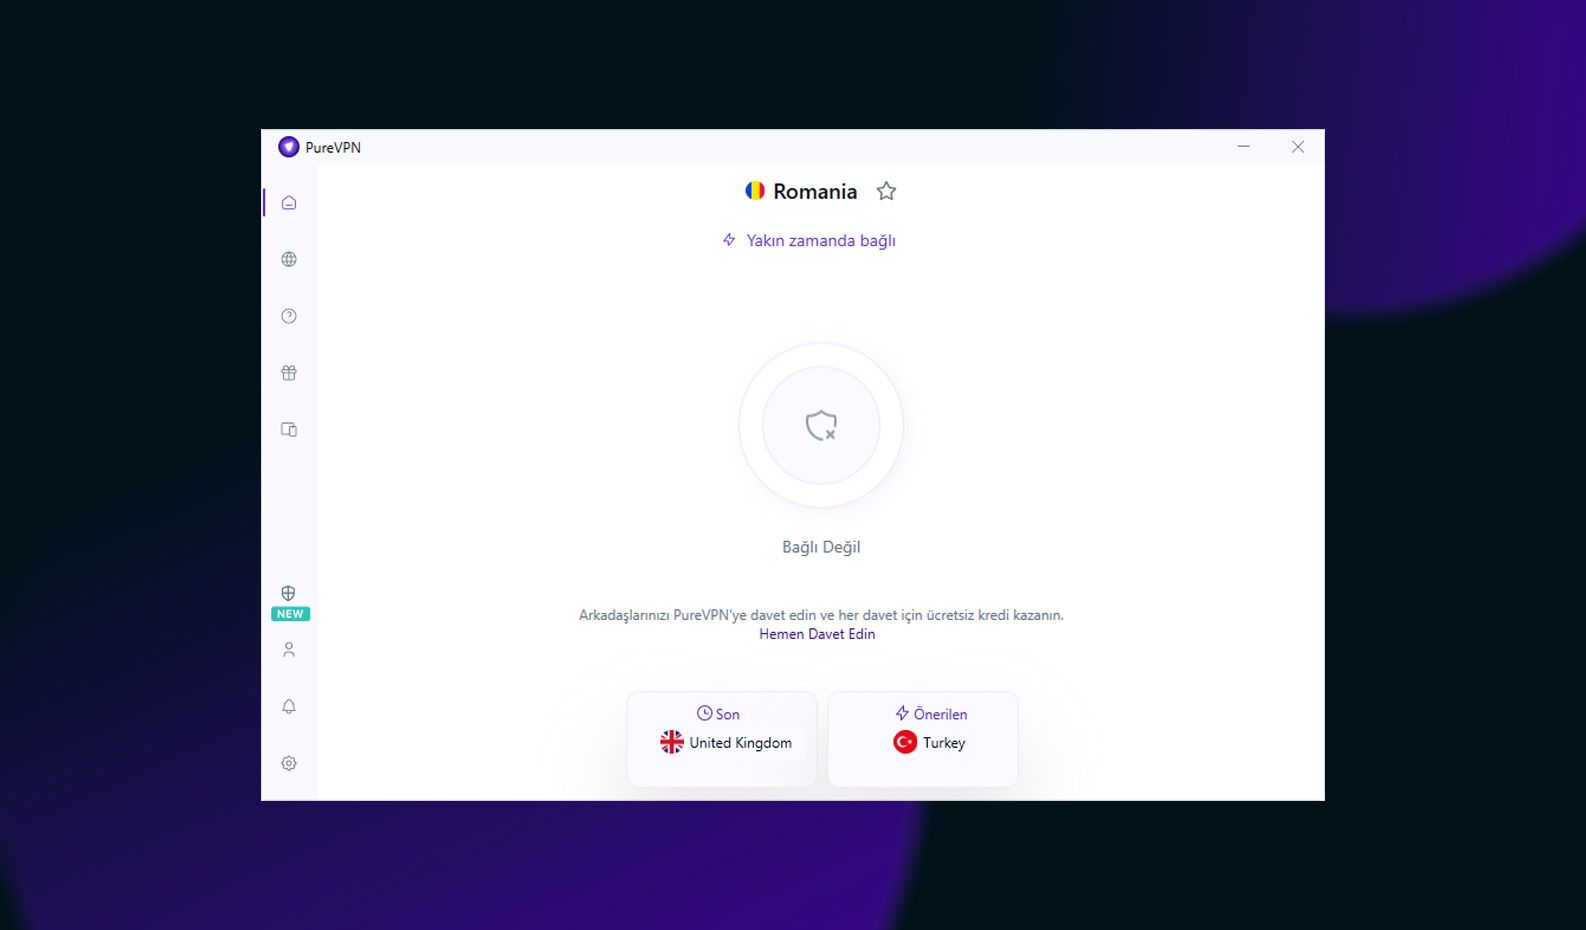Open the settings gear icon
The height and width of the screenshot is (930, 1586).
pos(289,763)
